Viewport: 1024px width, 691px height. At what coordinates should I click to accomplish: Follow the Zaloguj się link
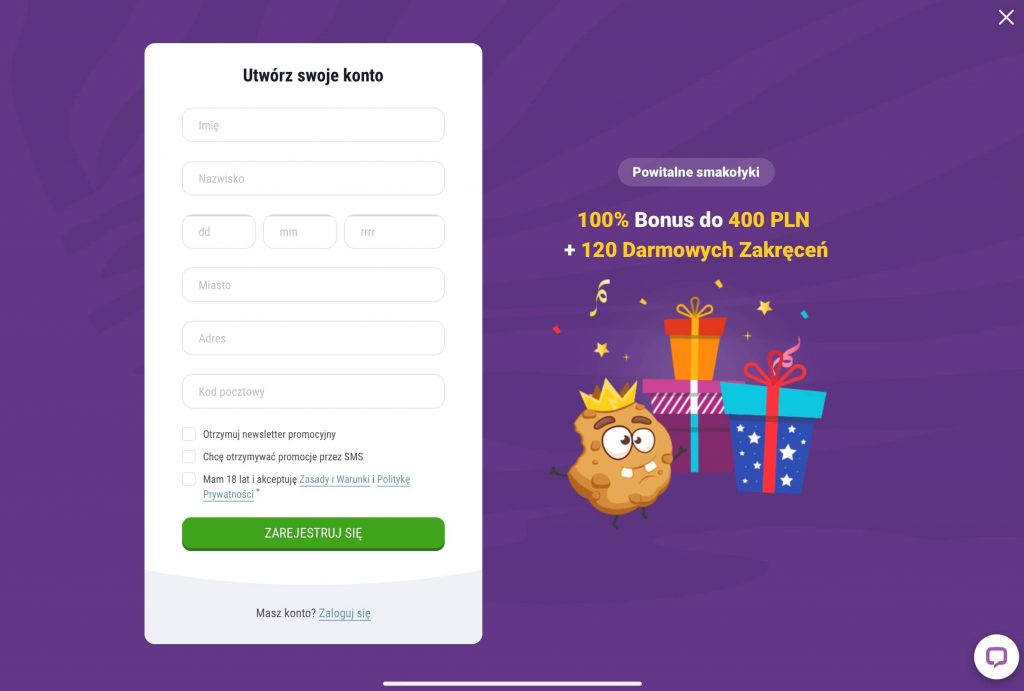coord(345,613)
